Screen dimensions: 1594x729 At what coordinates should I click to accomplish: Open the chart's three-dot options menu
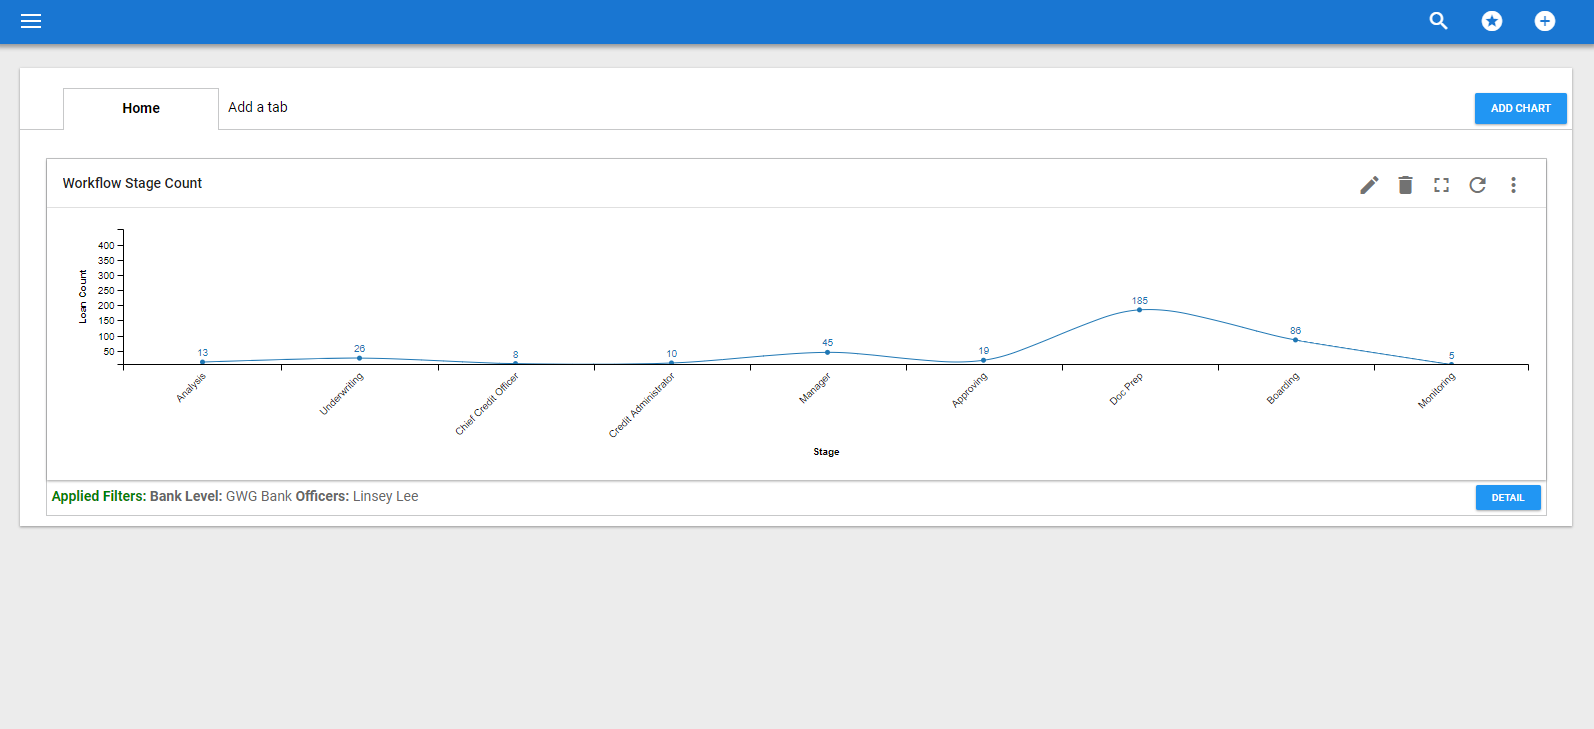coord(1513,185)
